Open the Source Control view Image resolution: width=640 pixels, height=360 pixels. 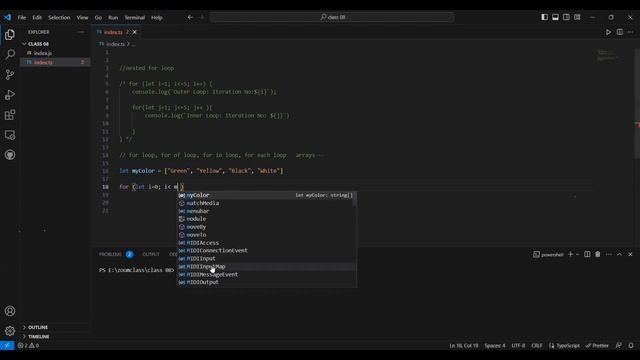click(x=10, y=75)
